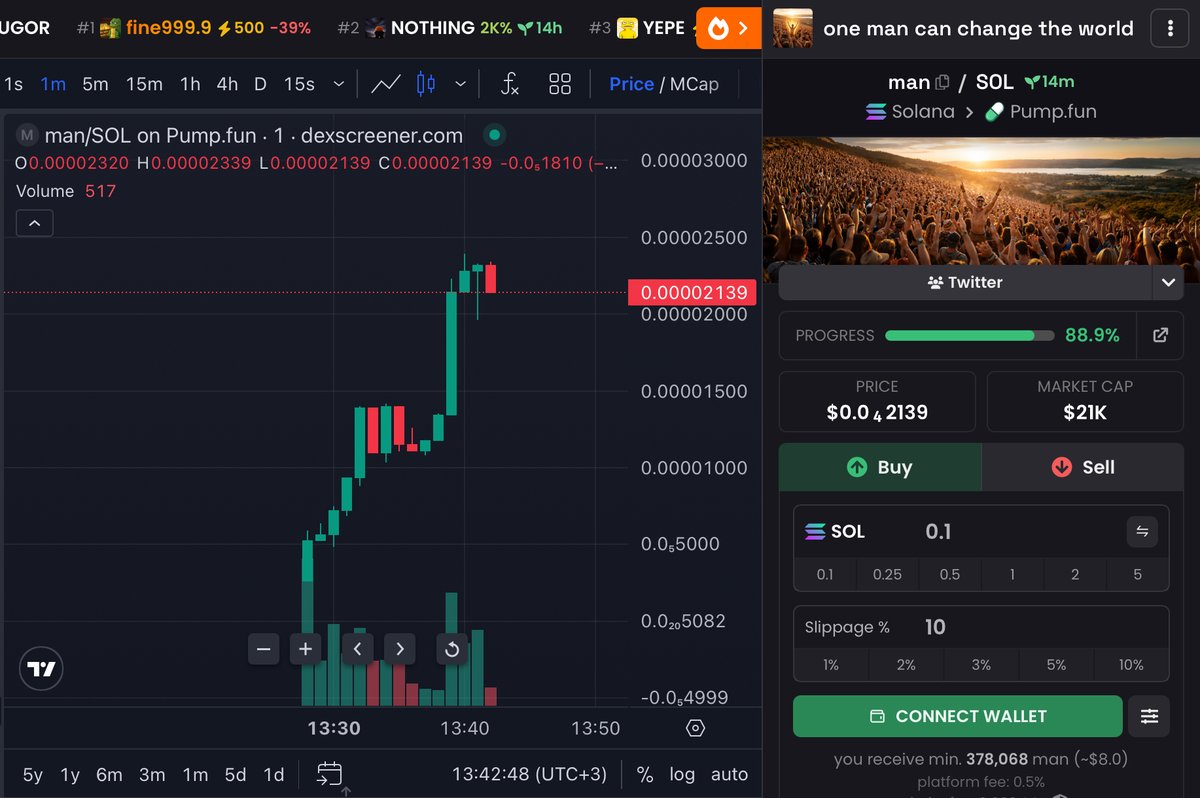Click the bonding progress bar
This screenshot has height=798, width=1200.
click(970, 335)
